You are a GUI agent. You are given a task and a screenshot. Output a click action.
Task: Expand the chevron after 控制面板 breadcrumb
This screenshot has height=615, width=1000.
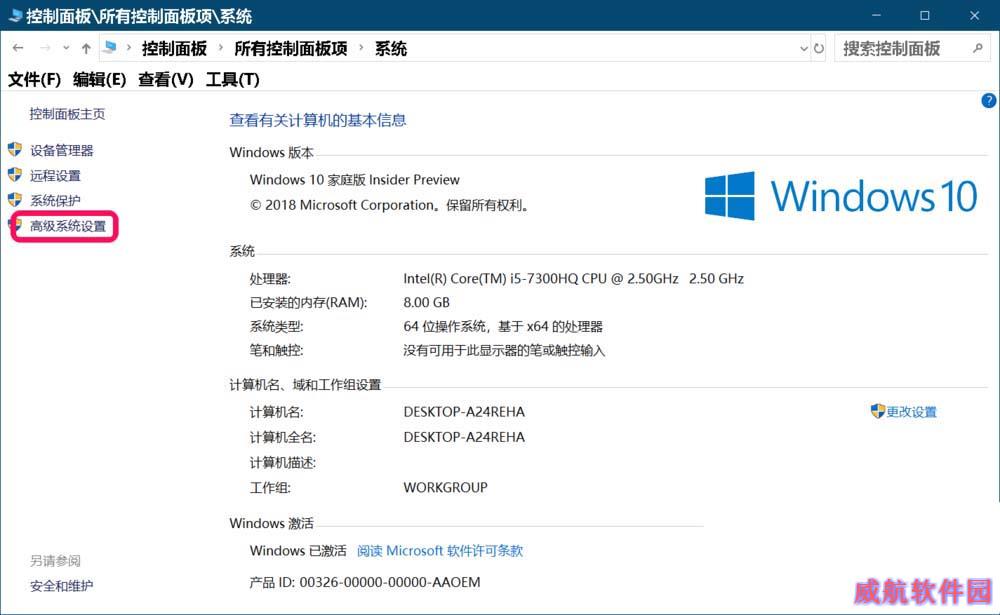click(221, 48)
